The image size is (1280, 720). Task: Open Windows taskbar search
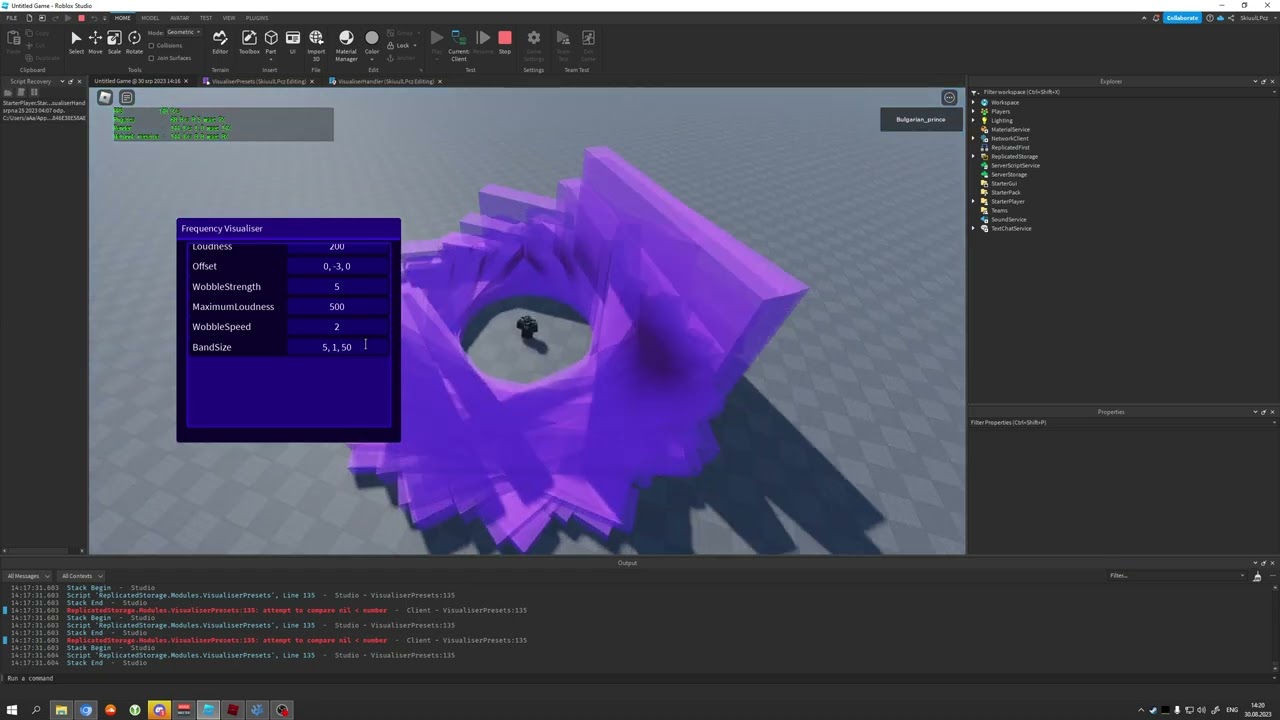click(x=36, y=710)
